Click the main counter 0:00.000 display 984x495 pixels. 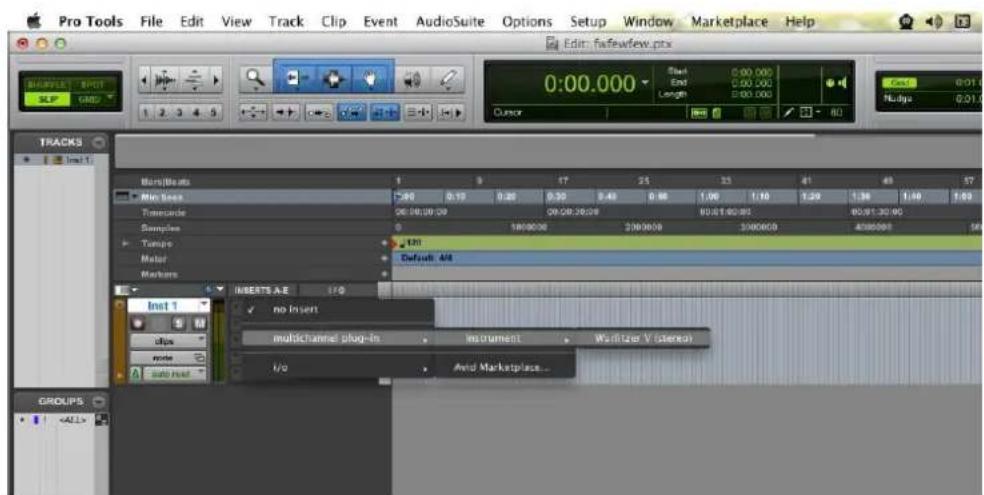click(590, 83)
